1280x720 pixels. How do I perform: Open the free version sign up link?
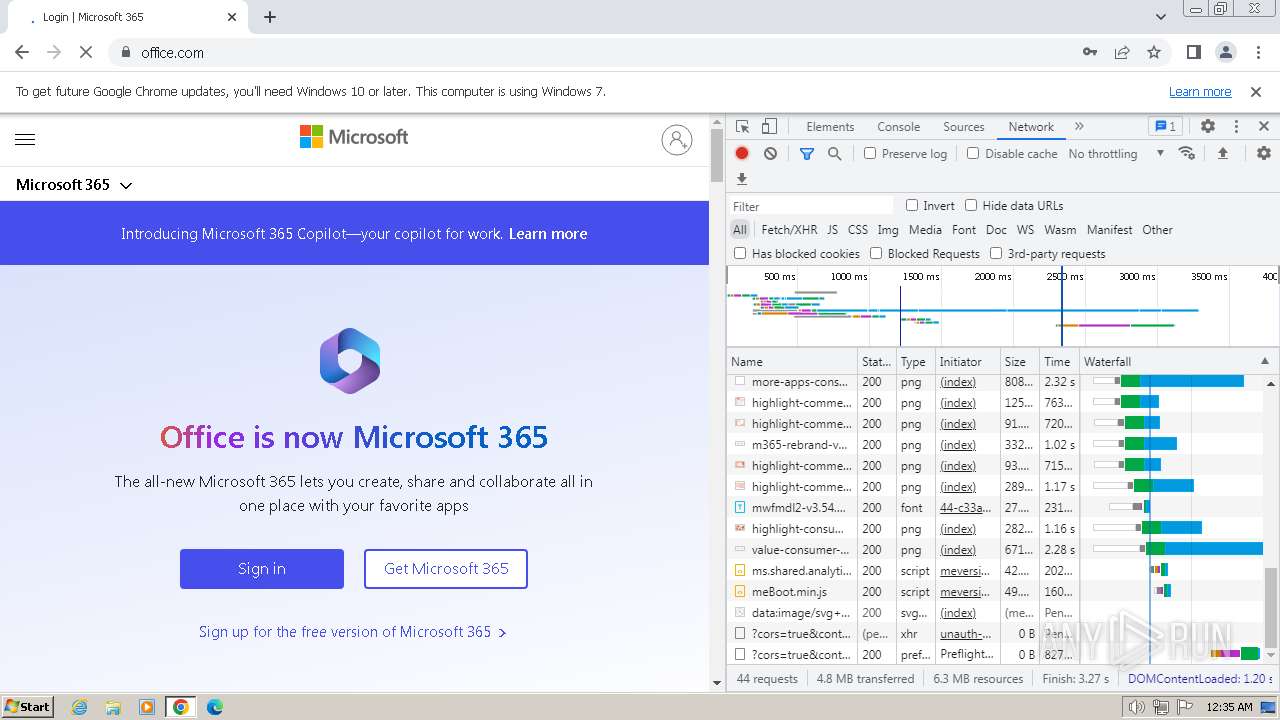(x=352, y=632)
